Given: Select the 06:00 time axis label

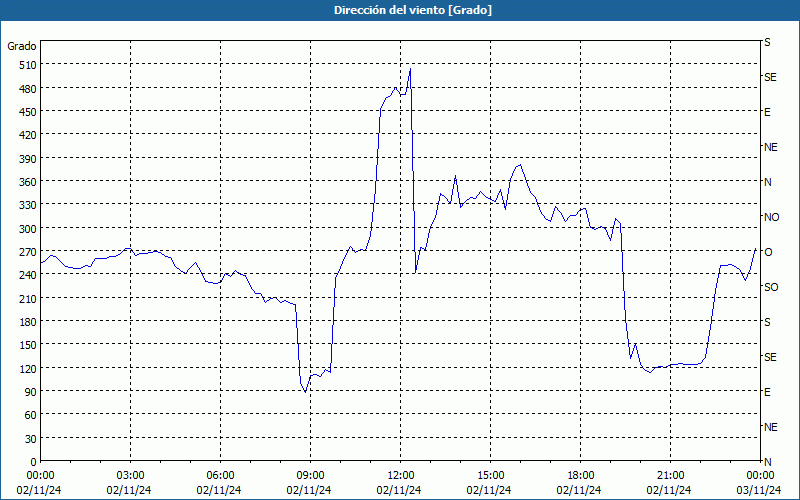Looking at the screenshot, I should tap(220, 476).
